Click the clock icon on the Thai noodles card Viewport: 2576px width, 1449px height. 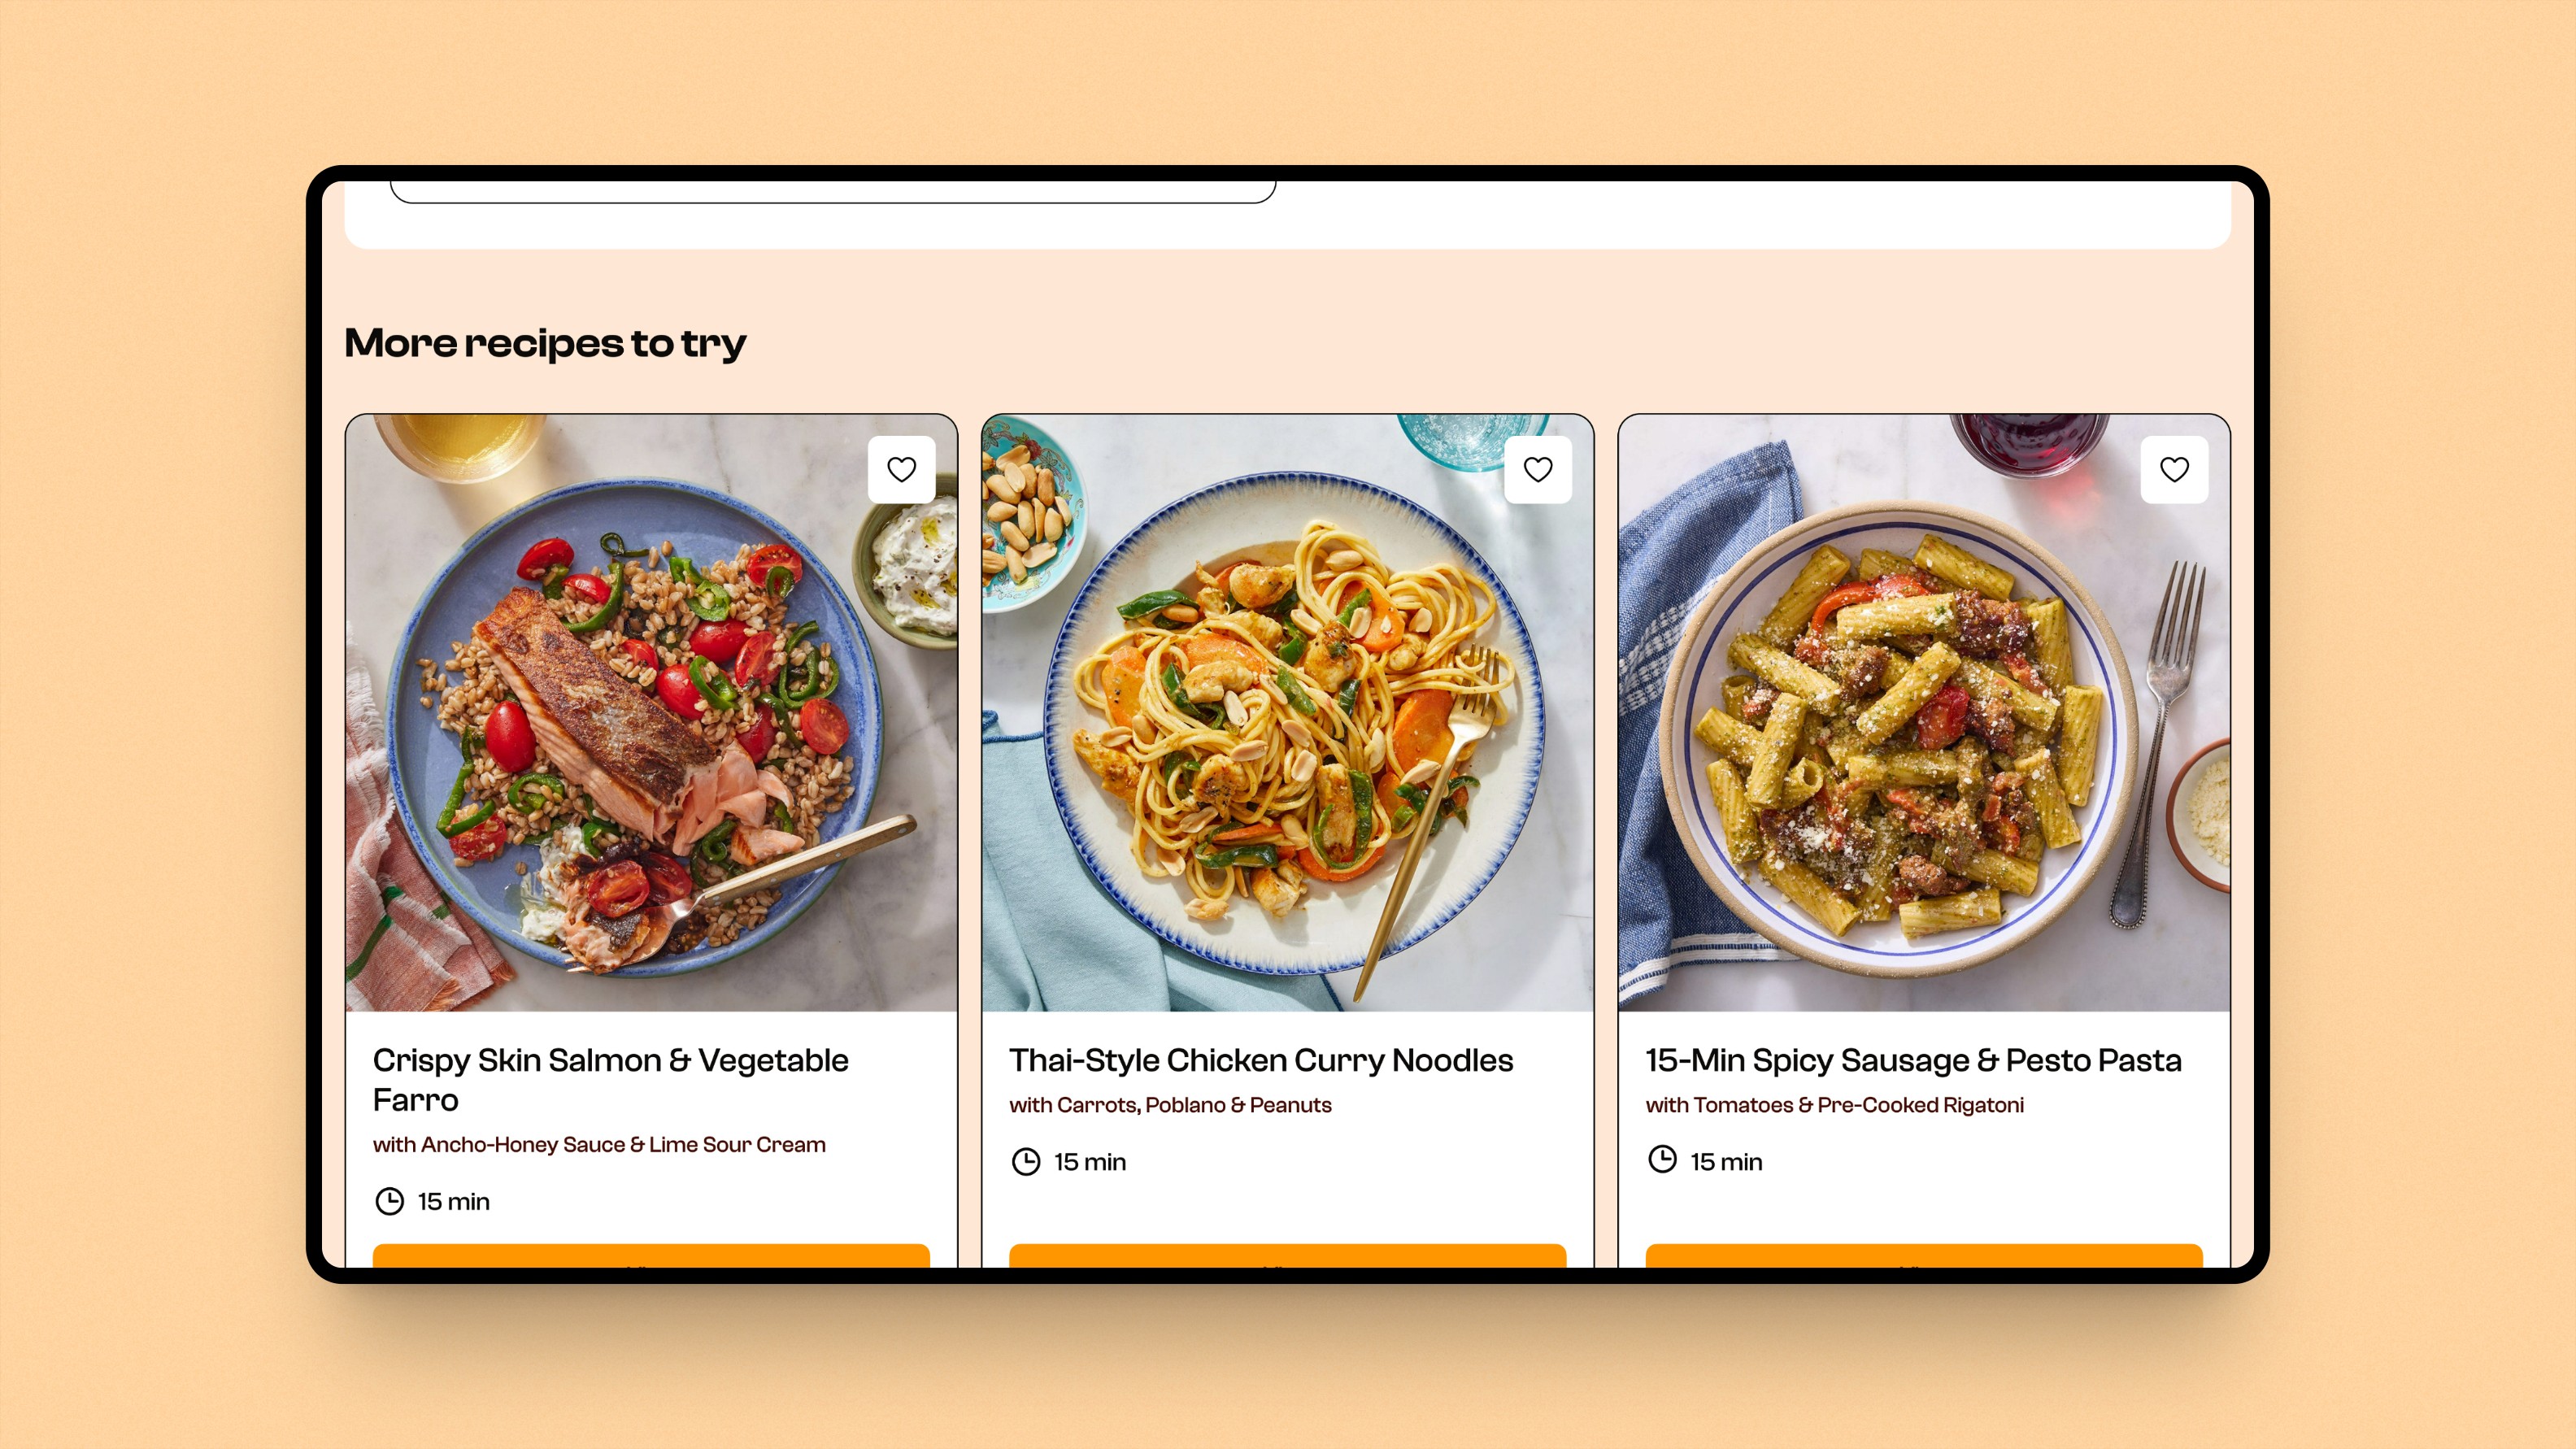1026,1161
